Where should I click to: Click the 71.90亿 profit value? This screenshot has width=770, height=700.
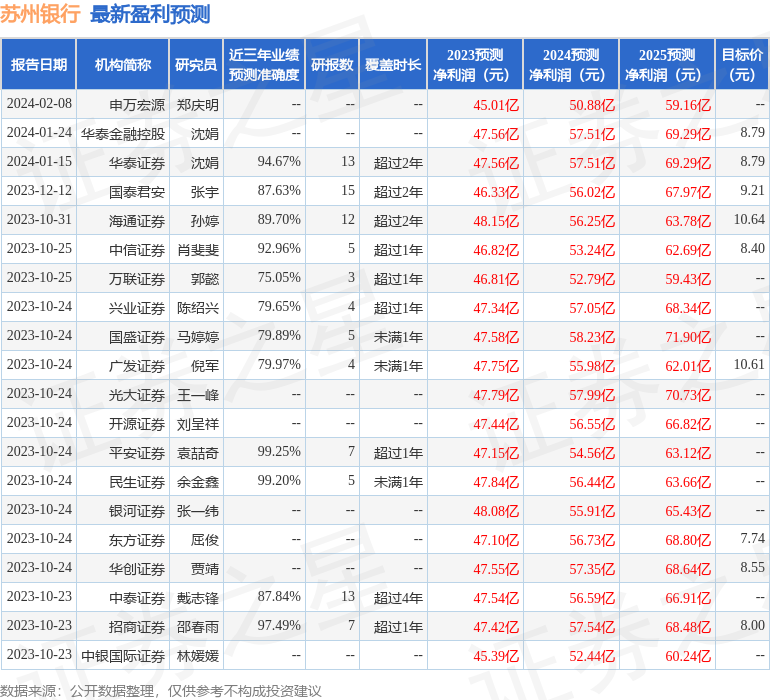point(688,336)
